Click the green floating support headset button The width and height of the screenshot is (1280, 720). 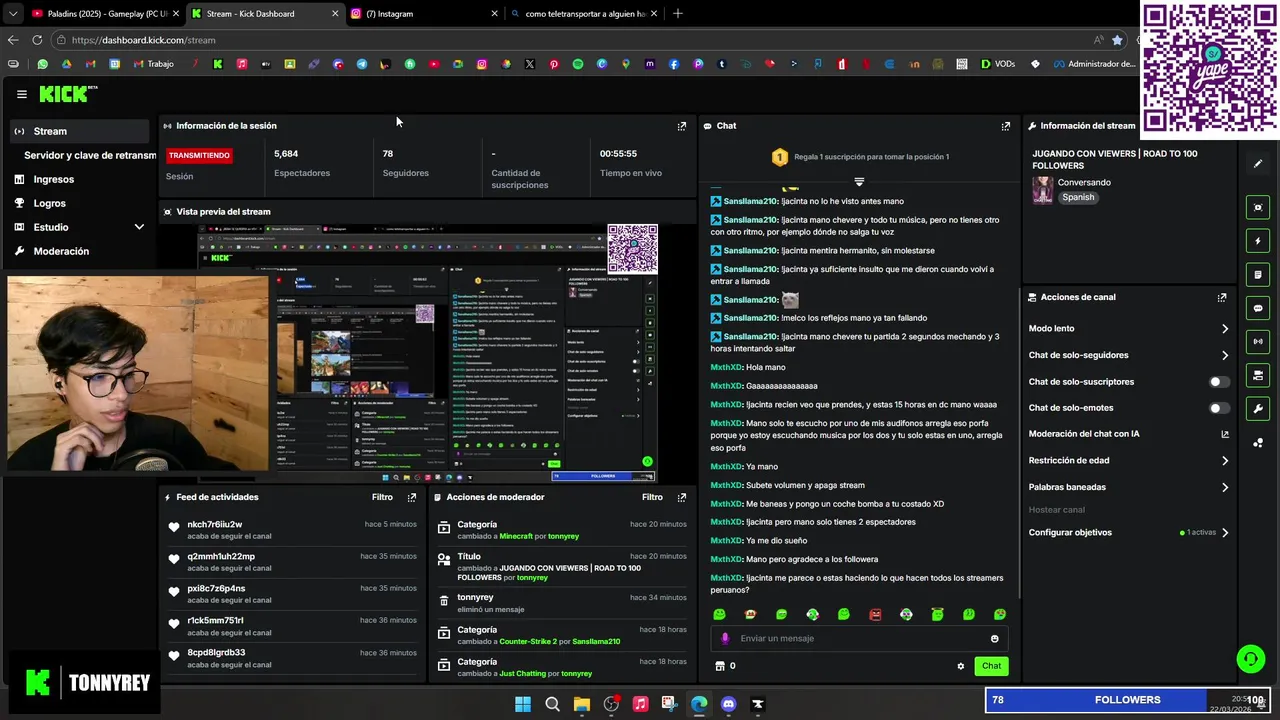1250,658
